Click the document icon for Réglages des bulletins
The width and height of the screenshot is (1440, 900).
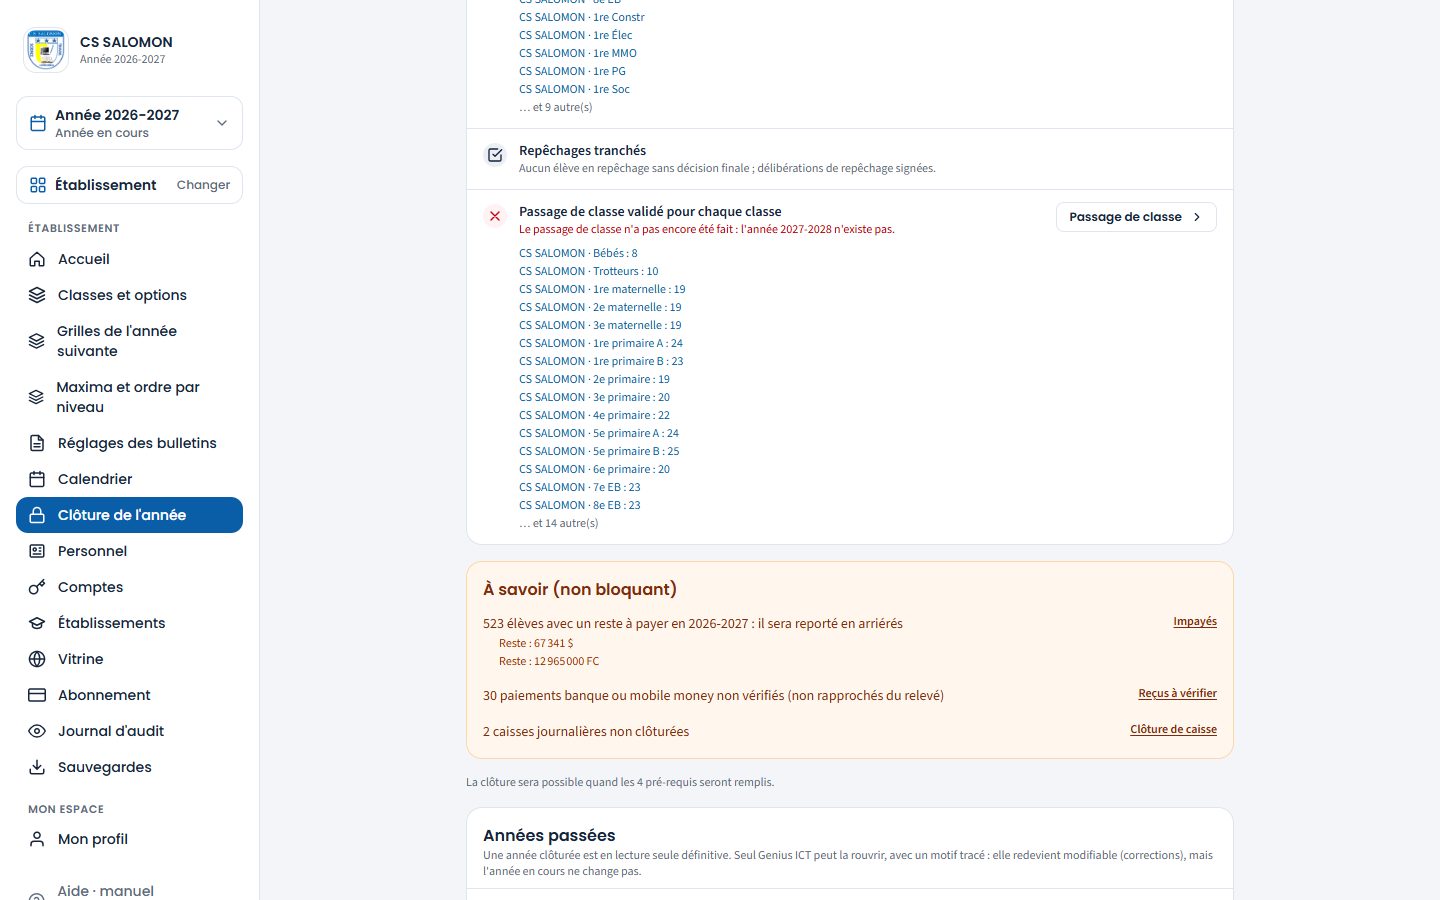pyautogui.click(x=37, y=443)
